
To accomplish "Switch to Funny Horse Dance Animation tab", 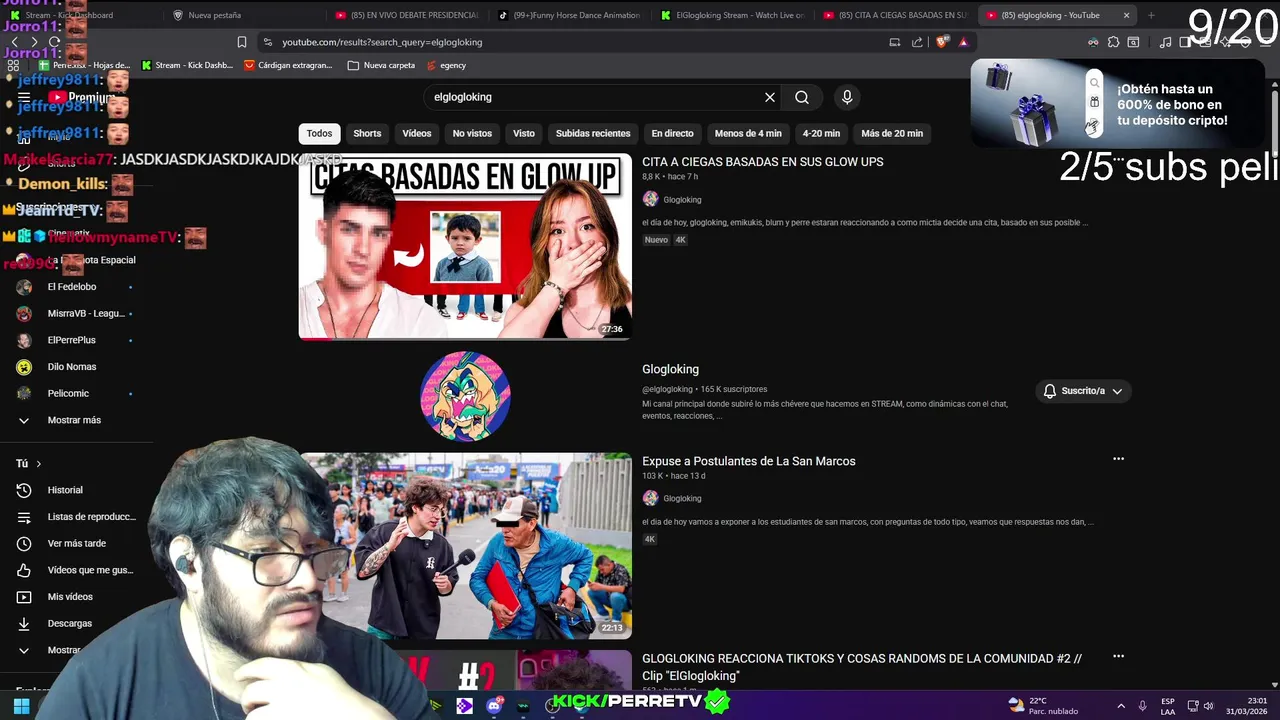I will (568, 15).
